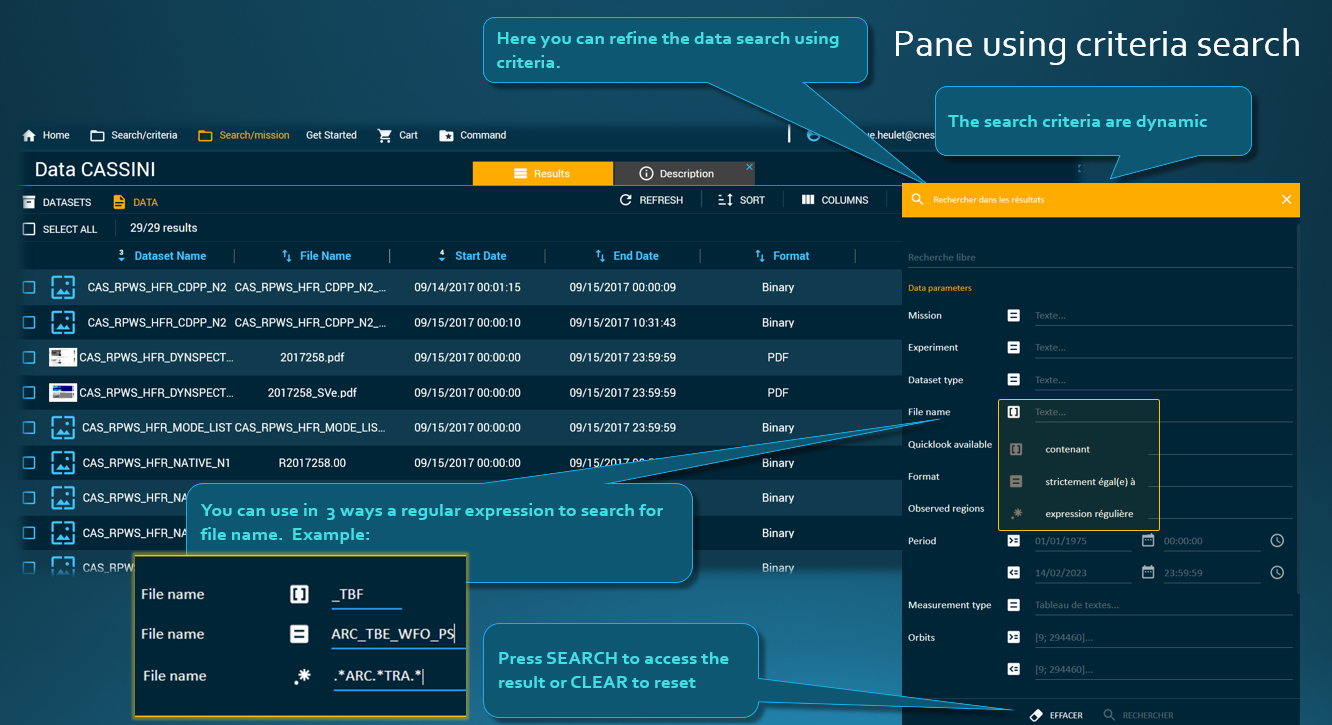The width and height of the screenshot is (1332, 725).
Task: Click the Period less-or-equal operator icon
Action: coord(1013,572)
